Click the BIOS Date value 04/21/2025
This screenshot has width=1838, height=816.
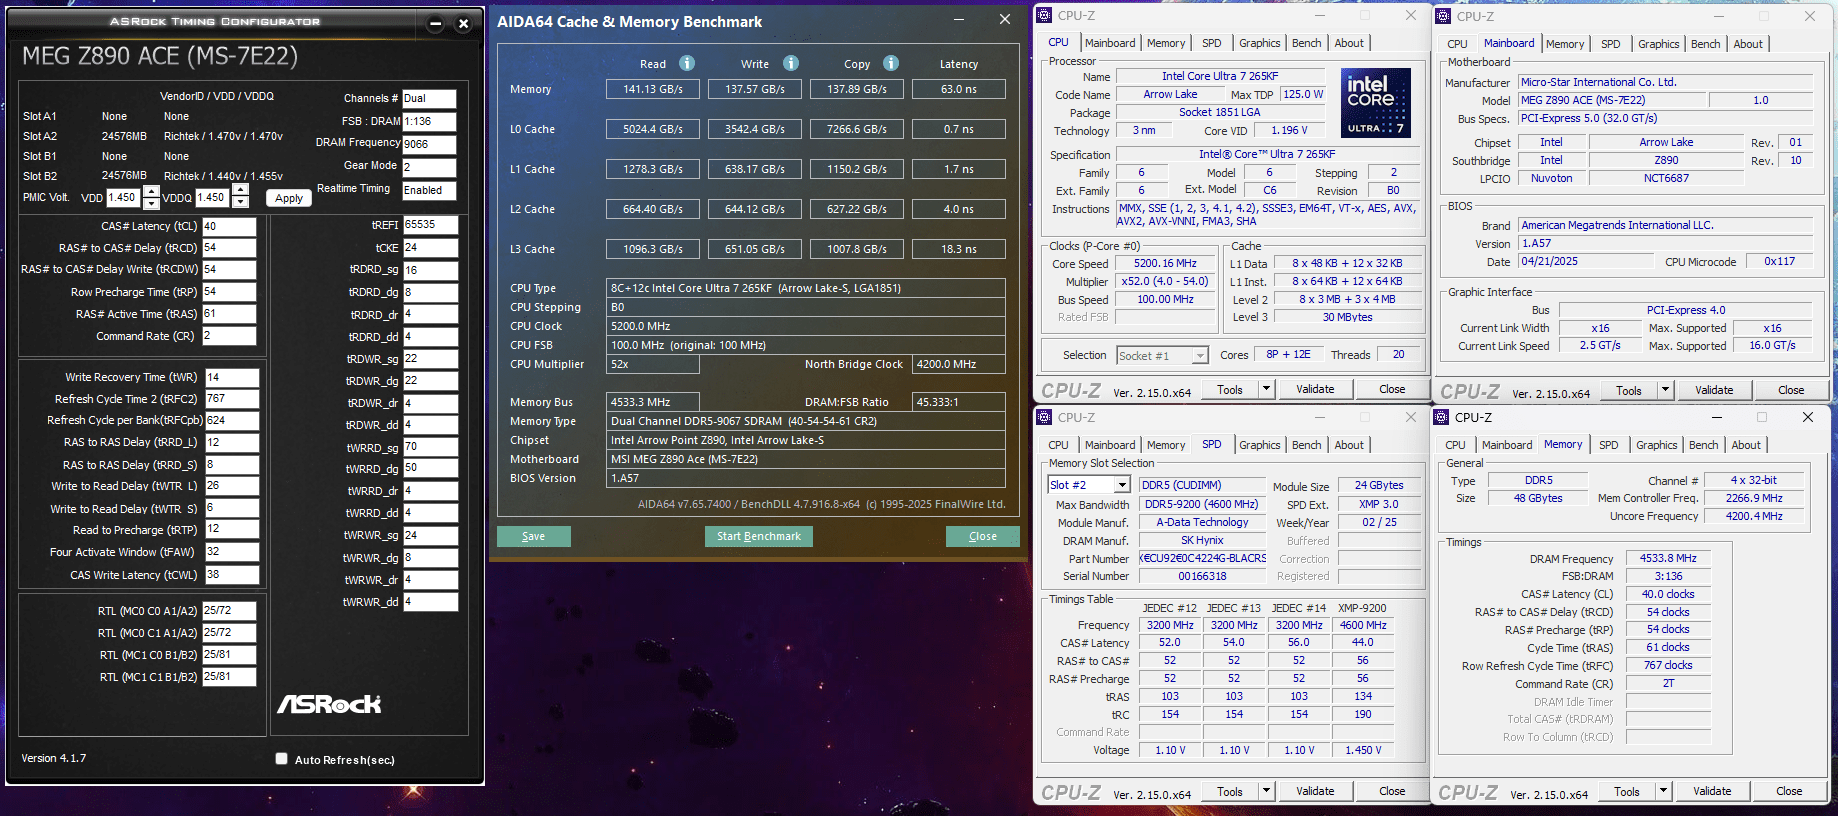1586,261
